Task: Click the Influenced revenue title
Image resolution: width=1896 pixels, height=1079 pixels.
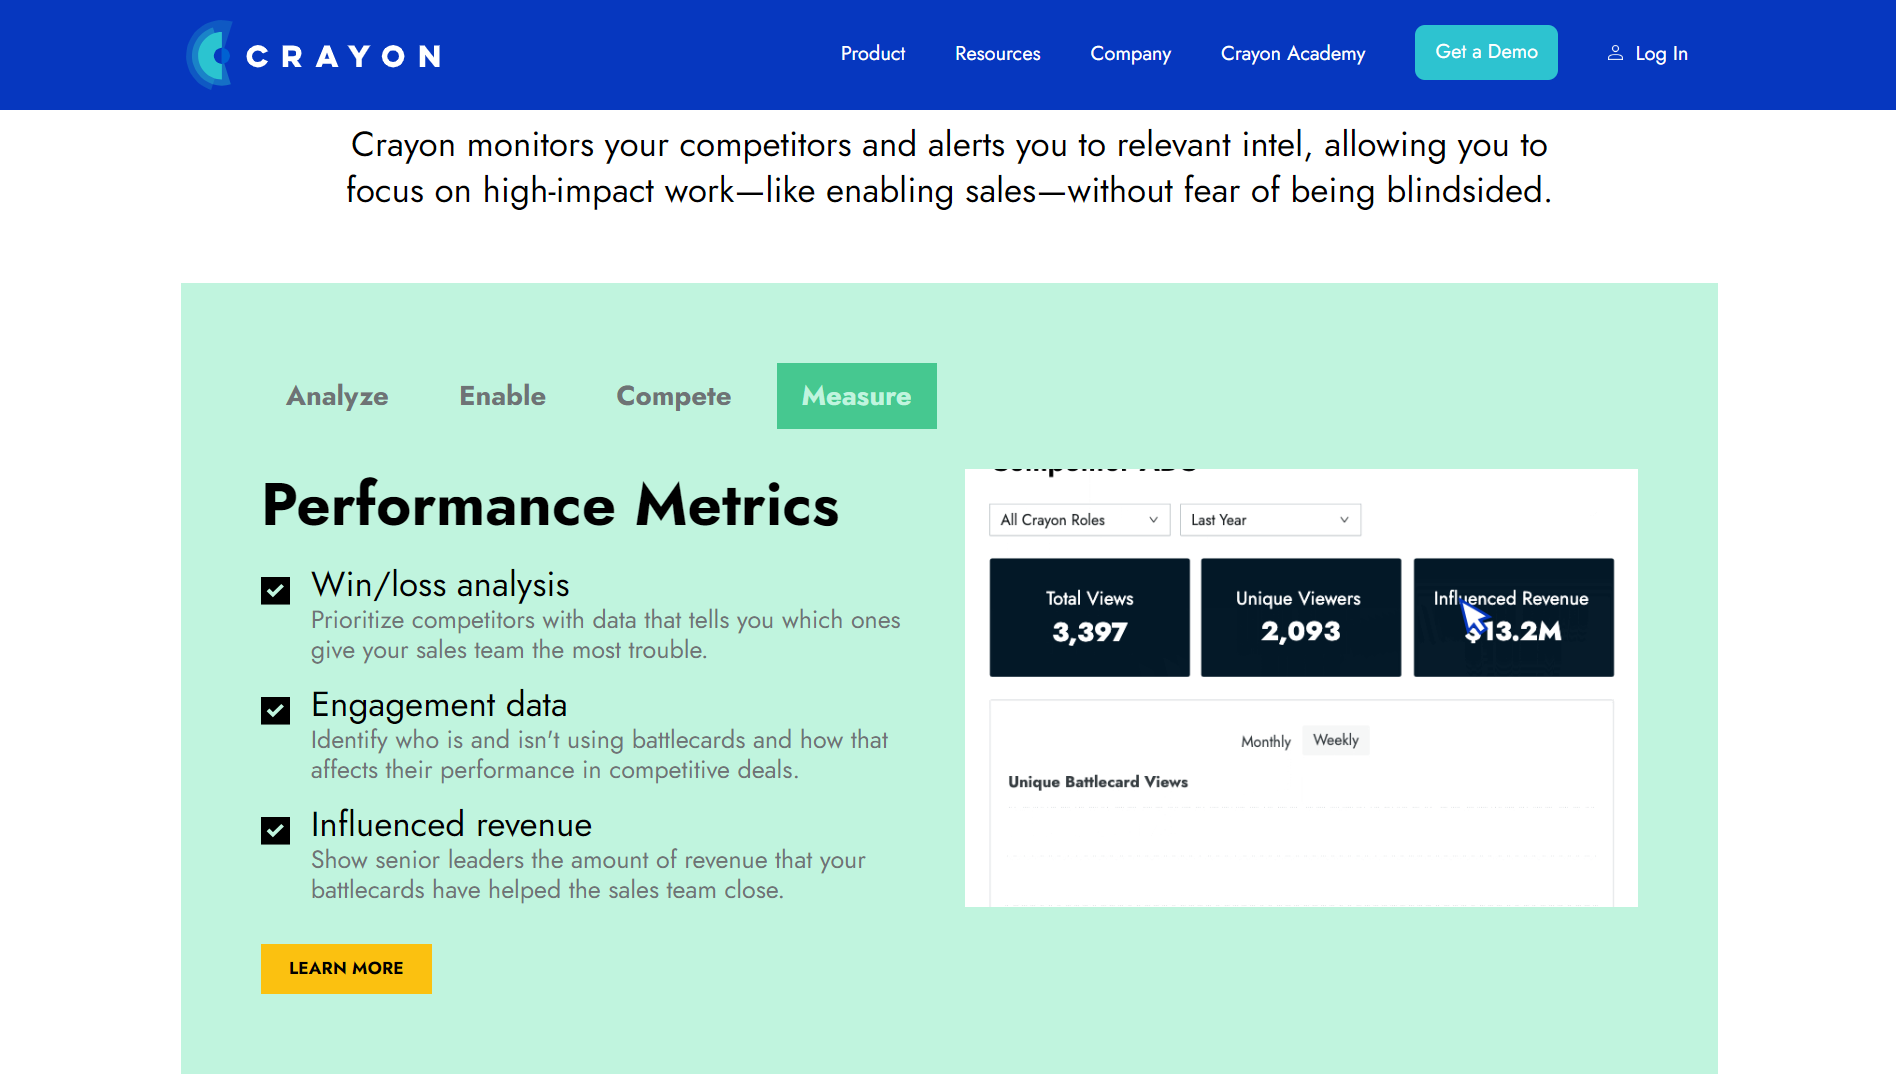Action: coord(451,825)
